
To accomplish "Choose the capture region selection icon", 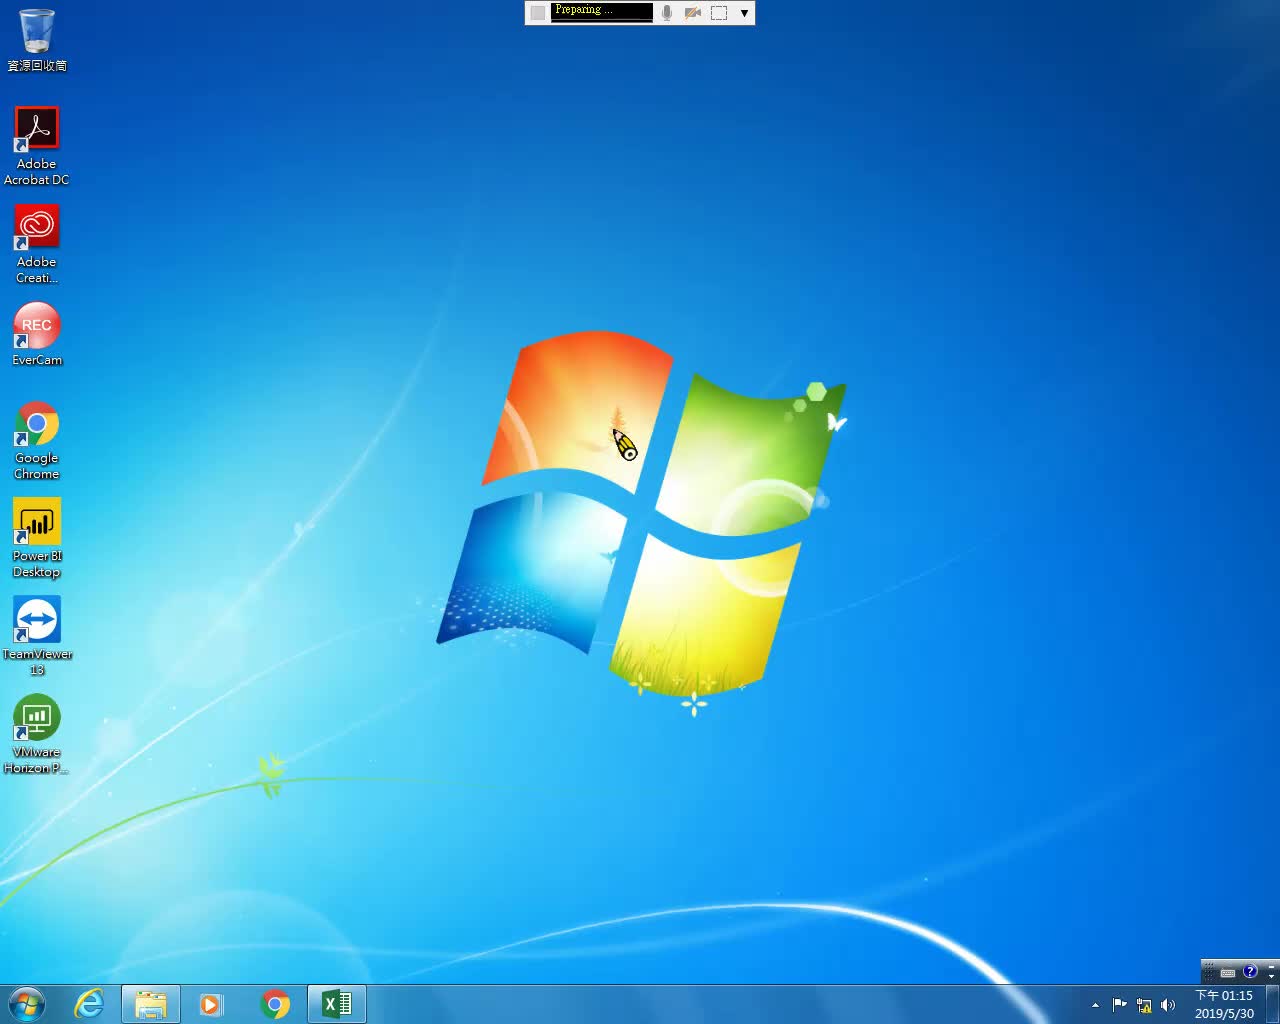I will coord(719,13).
